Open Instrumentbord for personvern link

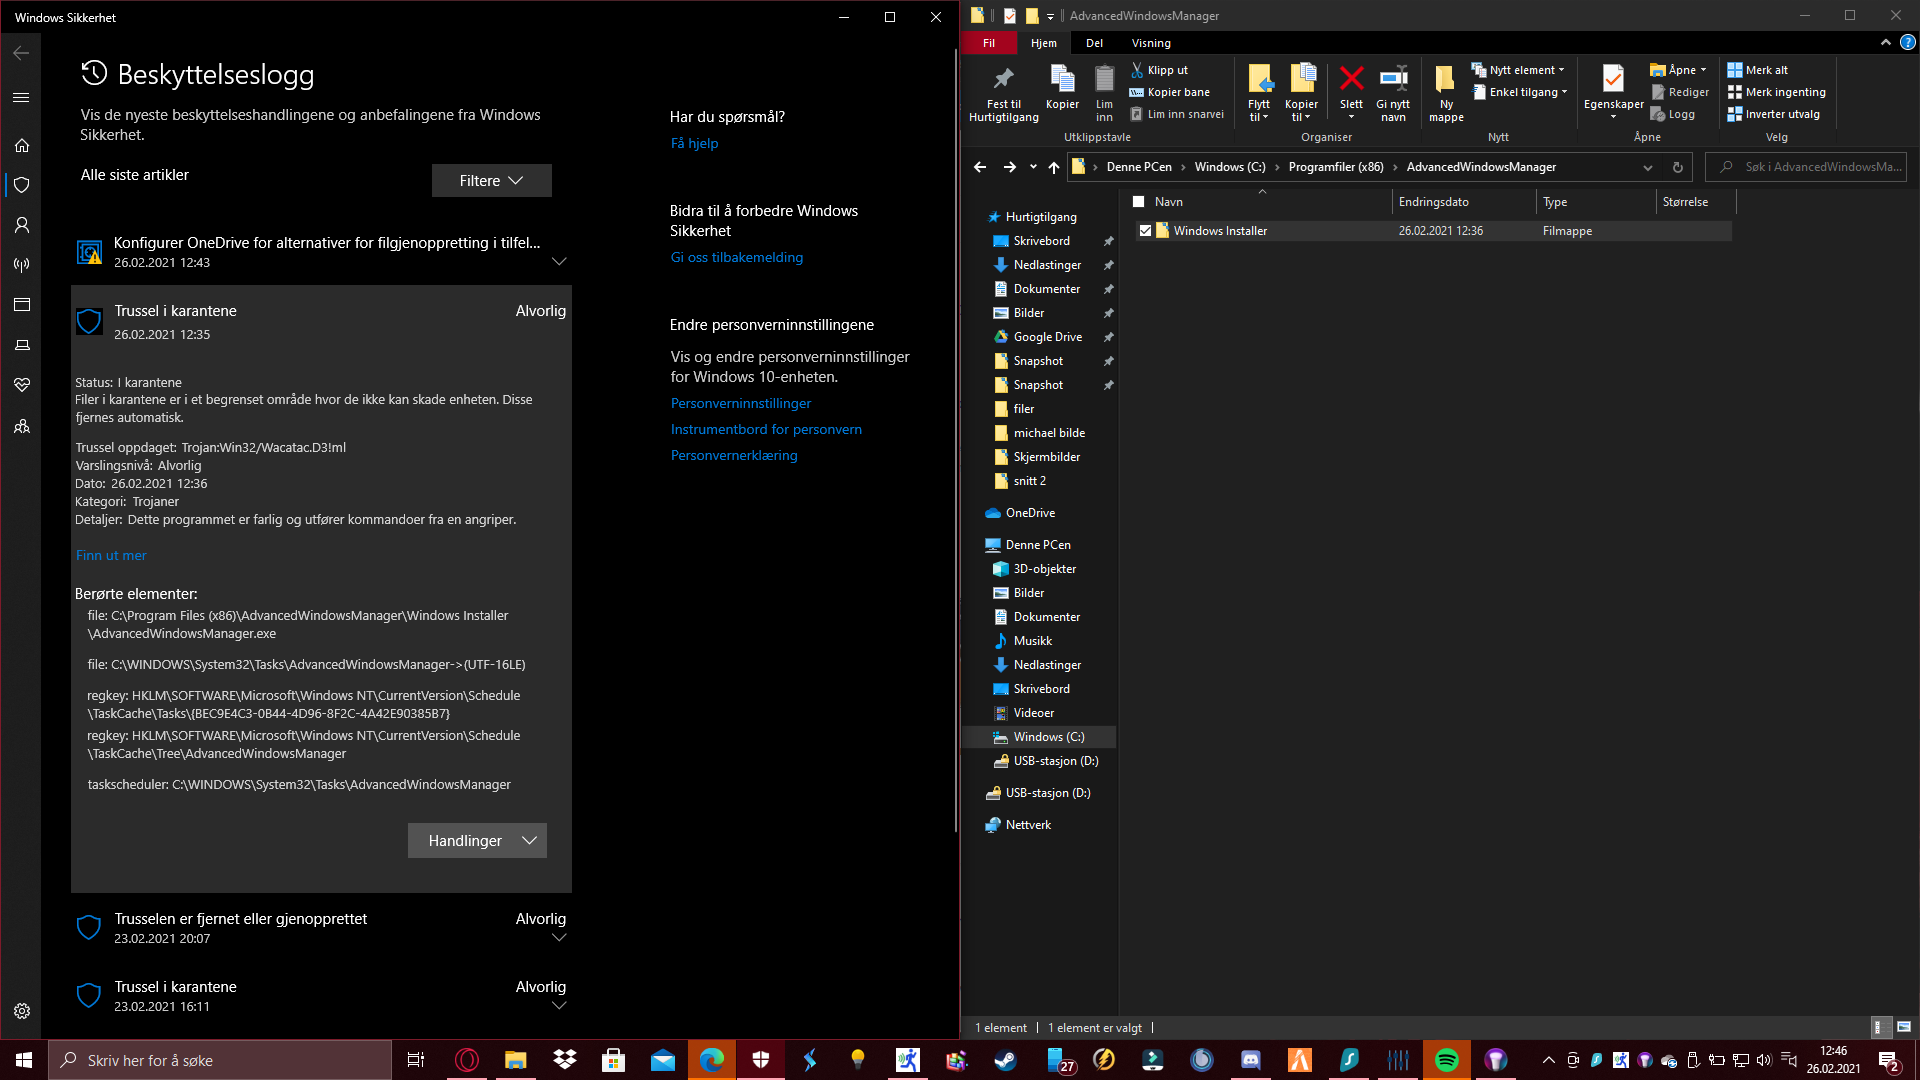click(x=766, y=429)
